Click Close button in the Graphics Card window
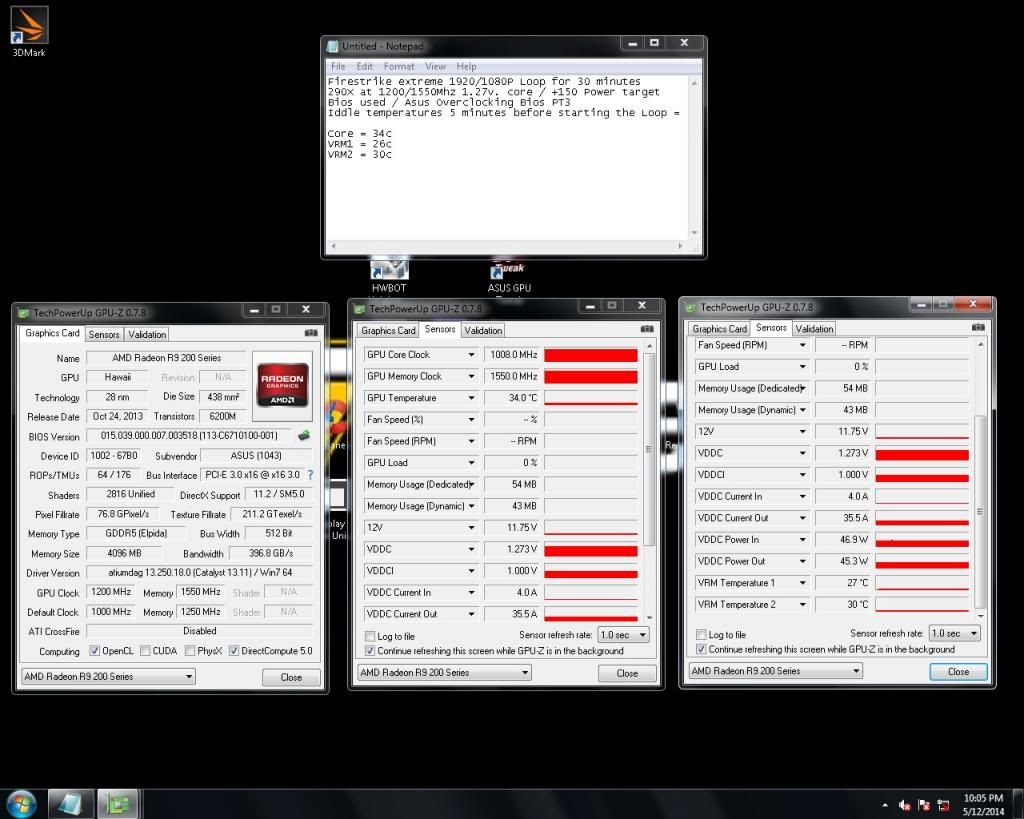The image size is (1024, 819). tap(291, 677)
